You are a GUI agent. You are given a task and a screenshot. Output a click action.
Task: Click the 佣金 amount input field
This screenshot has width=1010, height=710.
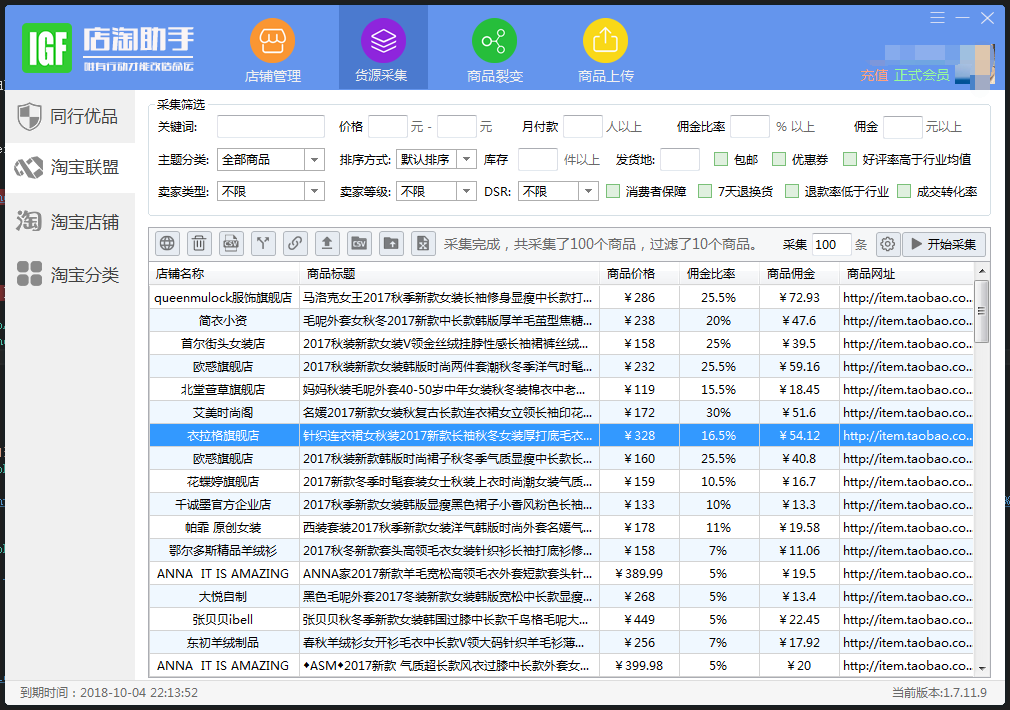(x=902, y=127)
